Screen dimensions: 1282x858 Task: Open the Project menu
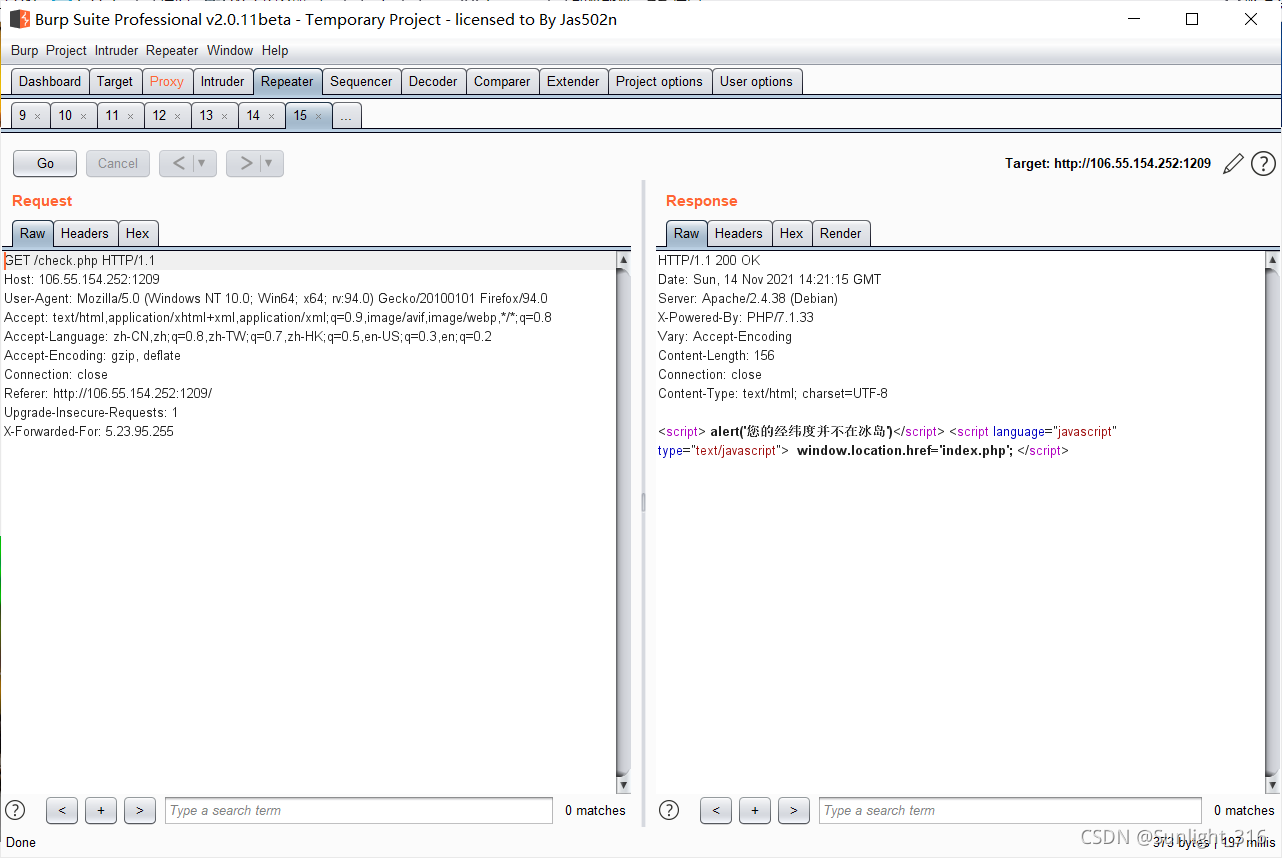[x=66, y=50]
